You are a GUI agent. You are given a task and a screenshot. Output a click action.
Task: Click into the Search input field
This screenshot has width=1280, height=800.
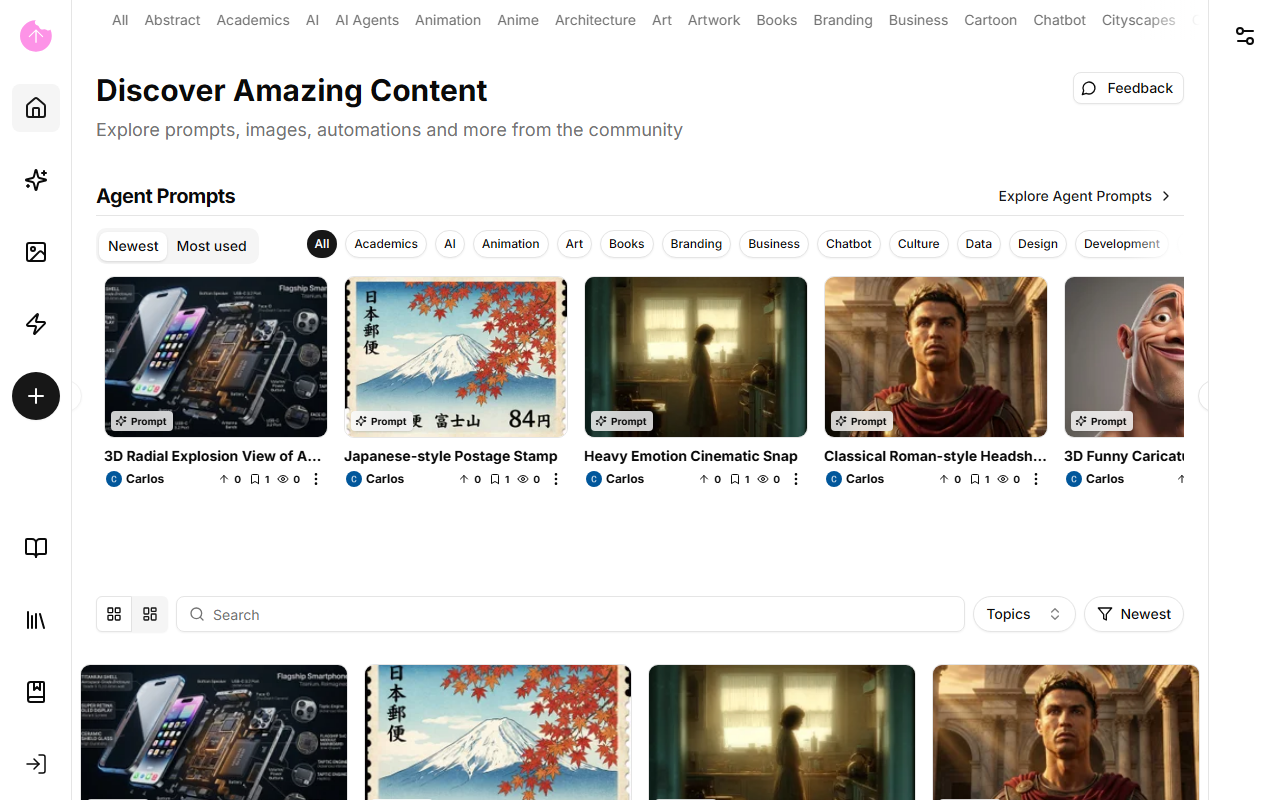[570, 614]
